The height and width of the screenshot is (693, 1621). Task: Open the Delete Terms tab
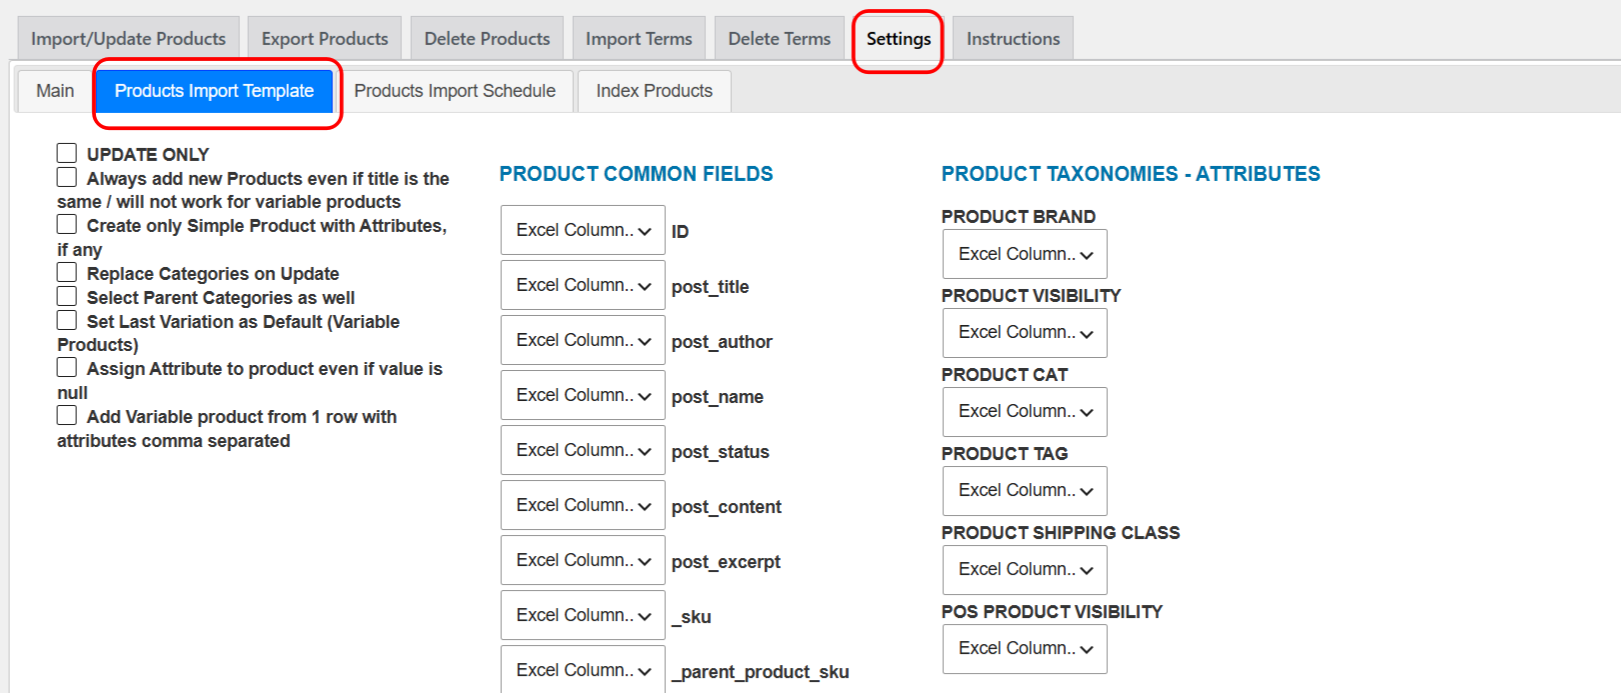[x=779, y=38]
